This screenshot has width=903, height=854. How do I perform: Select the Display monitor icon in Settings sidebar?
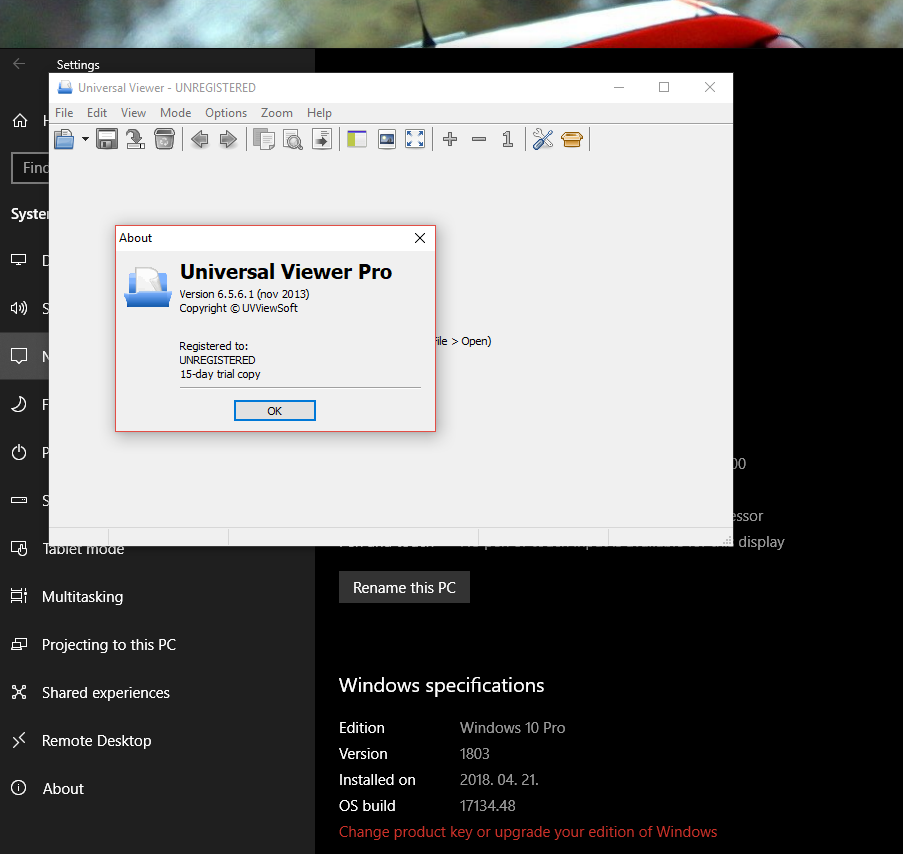[x=19, y=260]
